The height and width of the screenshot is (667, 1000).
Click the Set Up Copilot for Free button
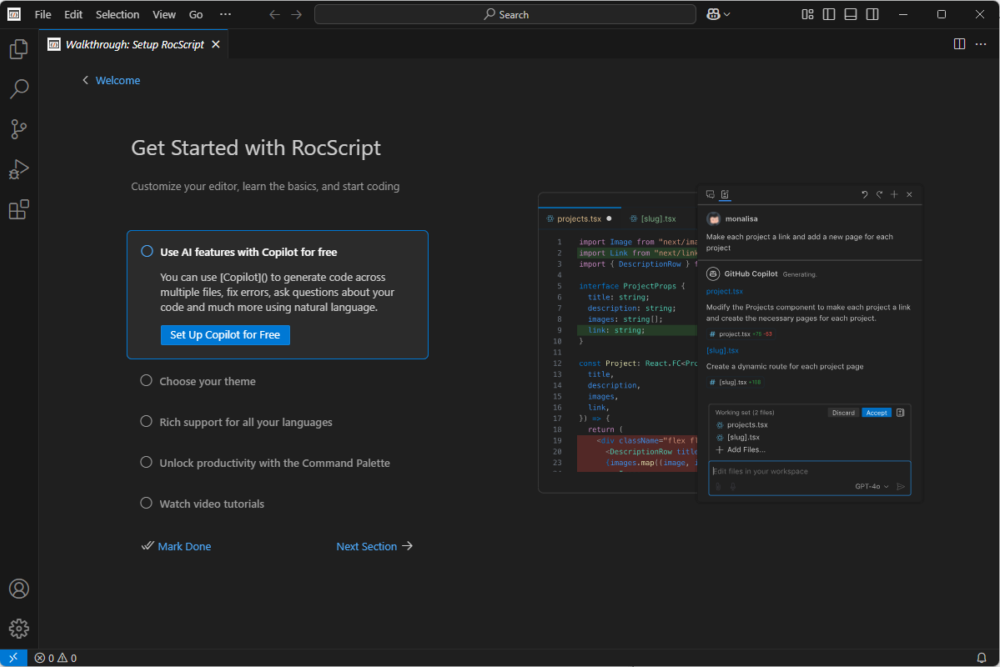click(225, 335)
